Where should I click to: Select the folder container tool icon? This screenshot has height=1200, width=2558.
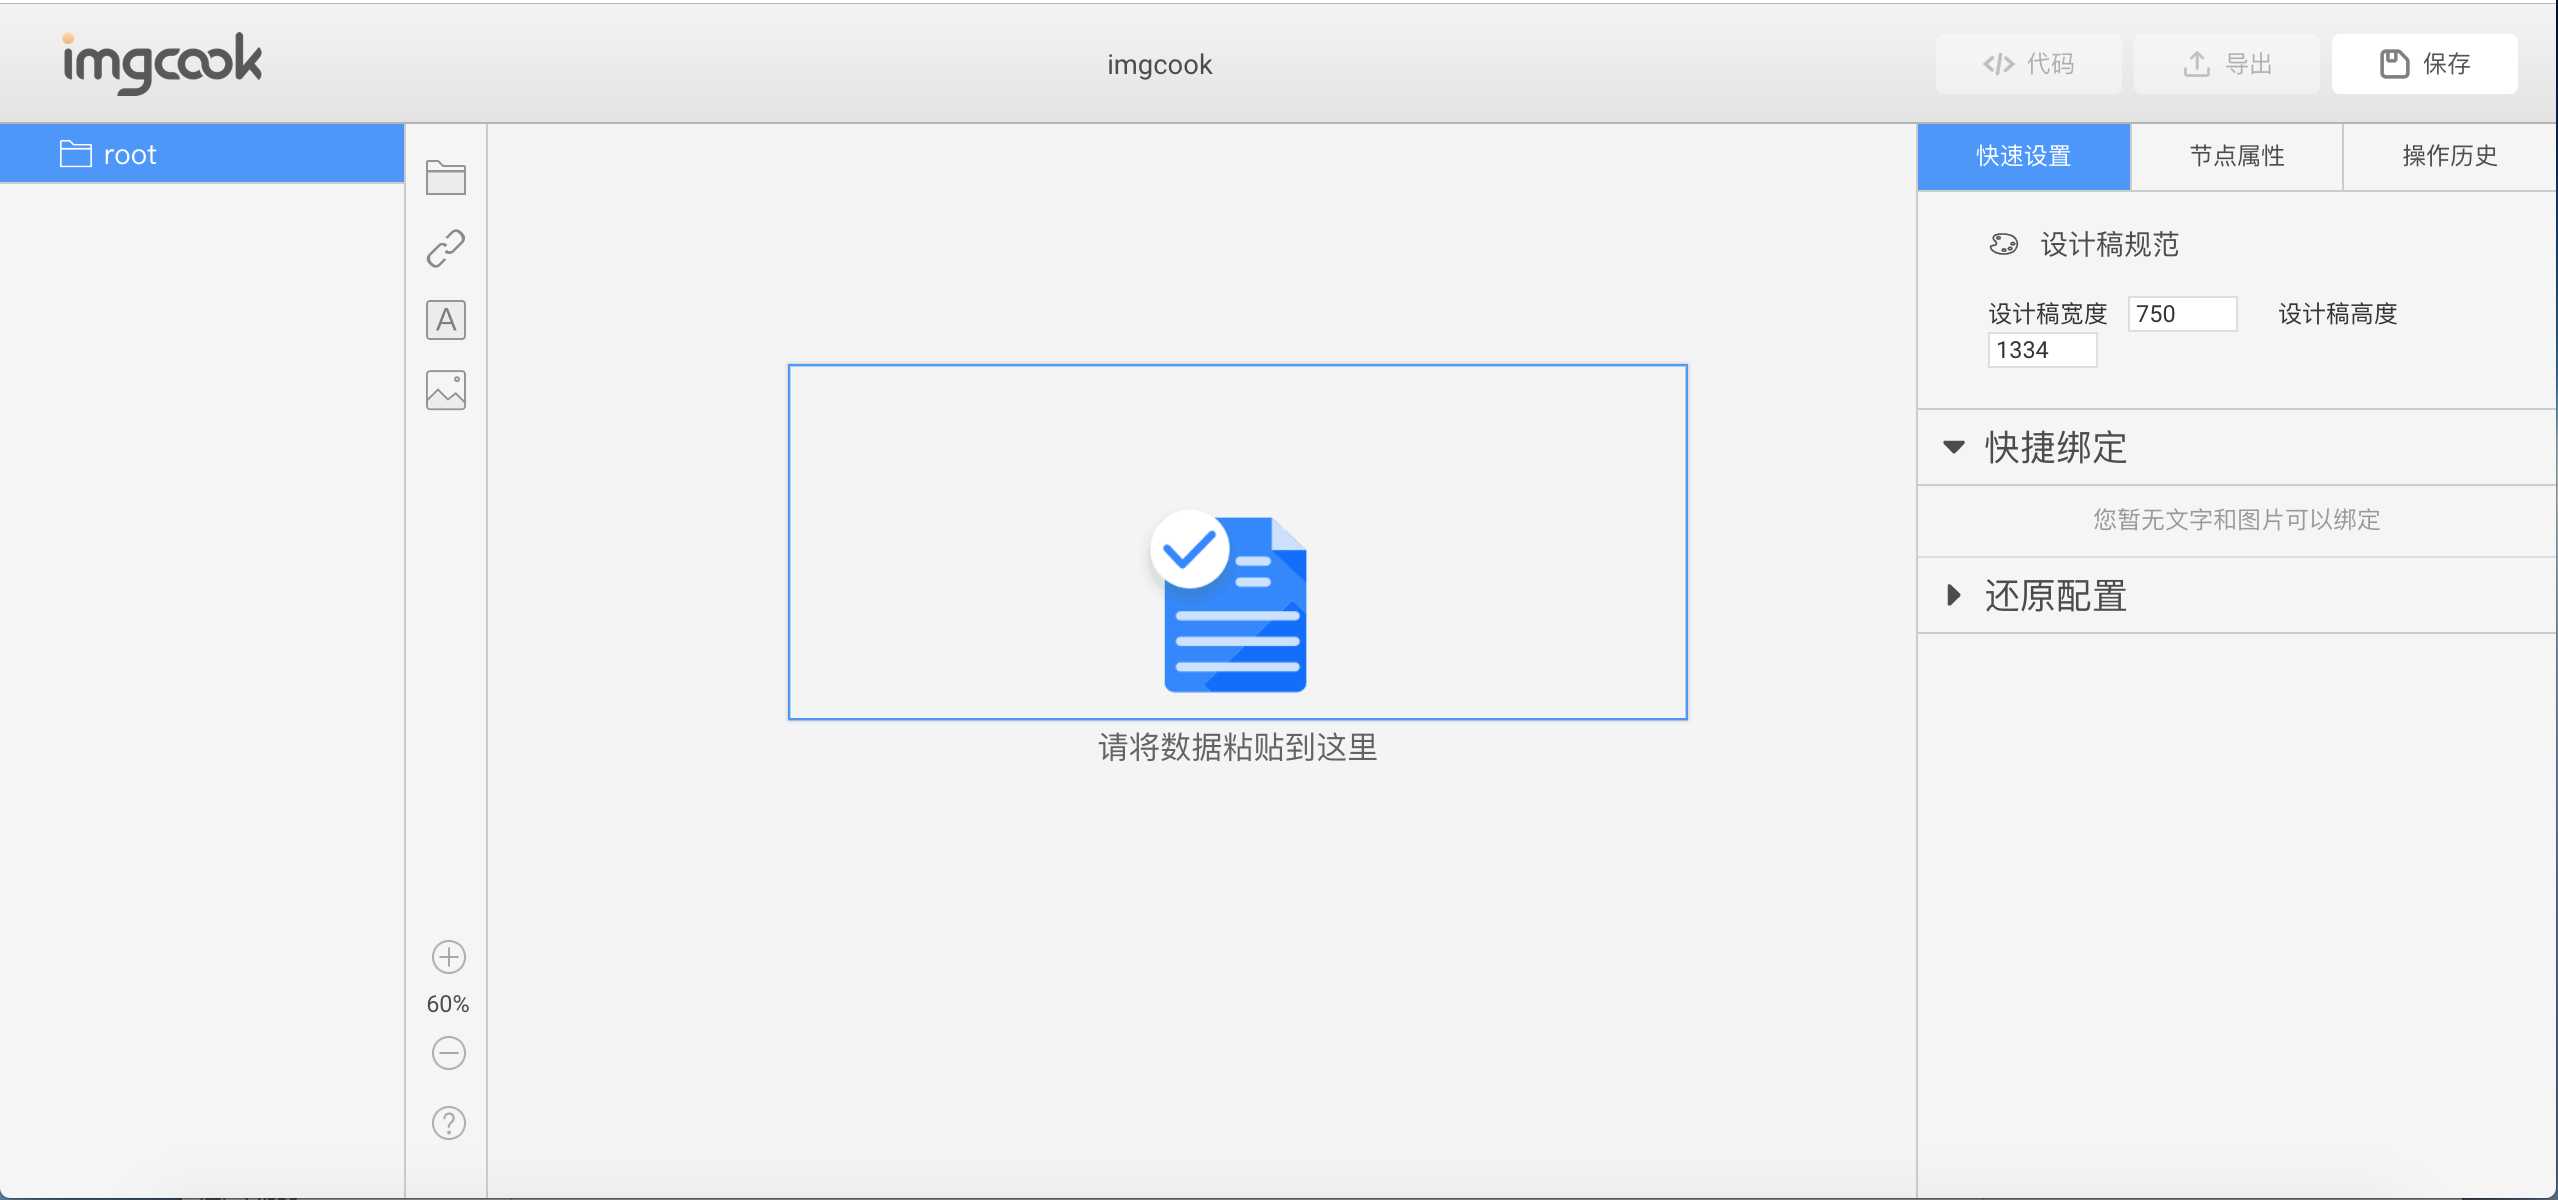pos(446,178)
